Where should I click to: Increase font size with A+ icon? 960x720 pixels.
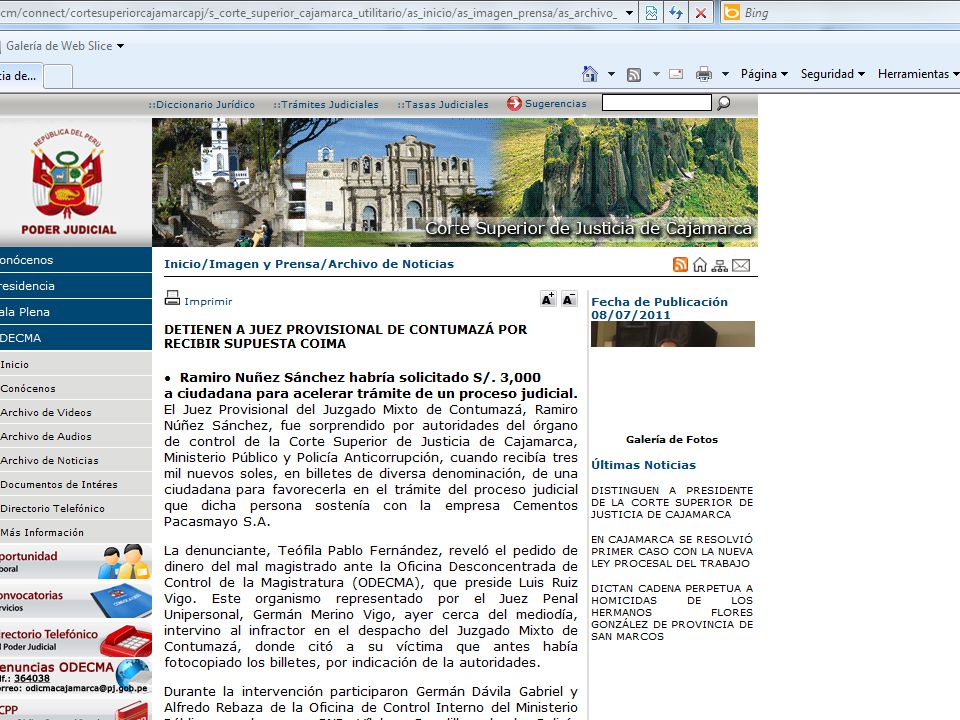click(549, 298)
